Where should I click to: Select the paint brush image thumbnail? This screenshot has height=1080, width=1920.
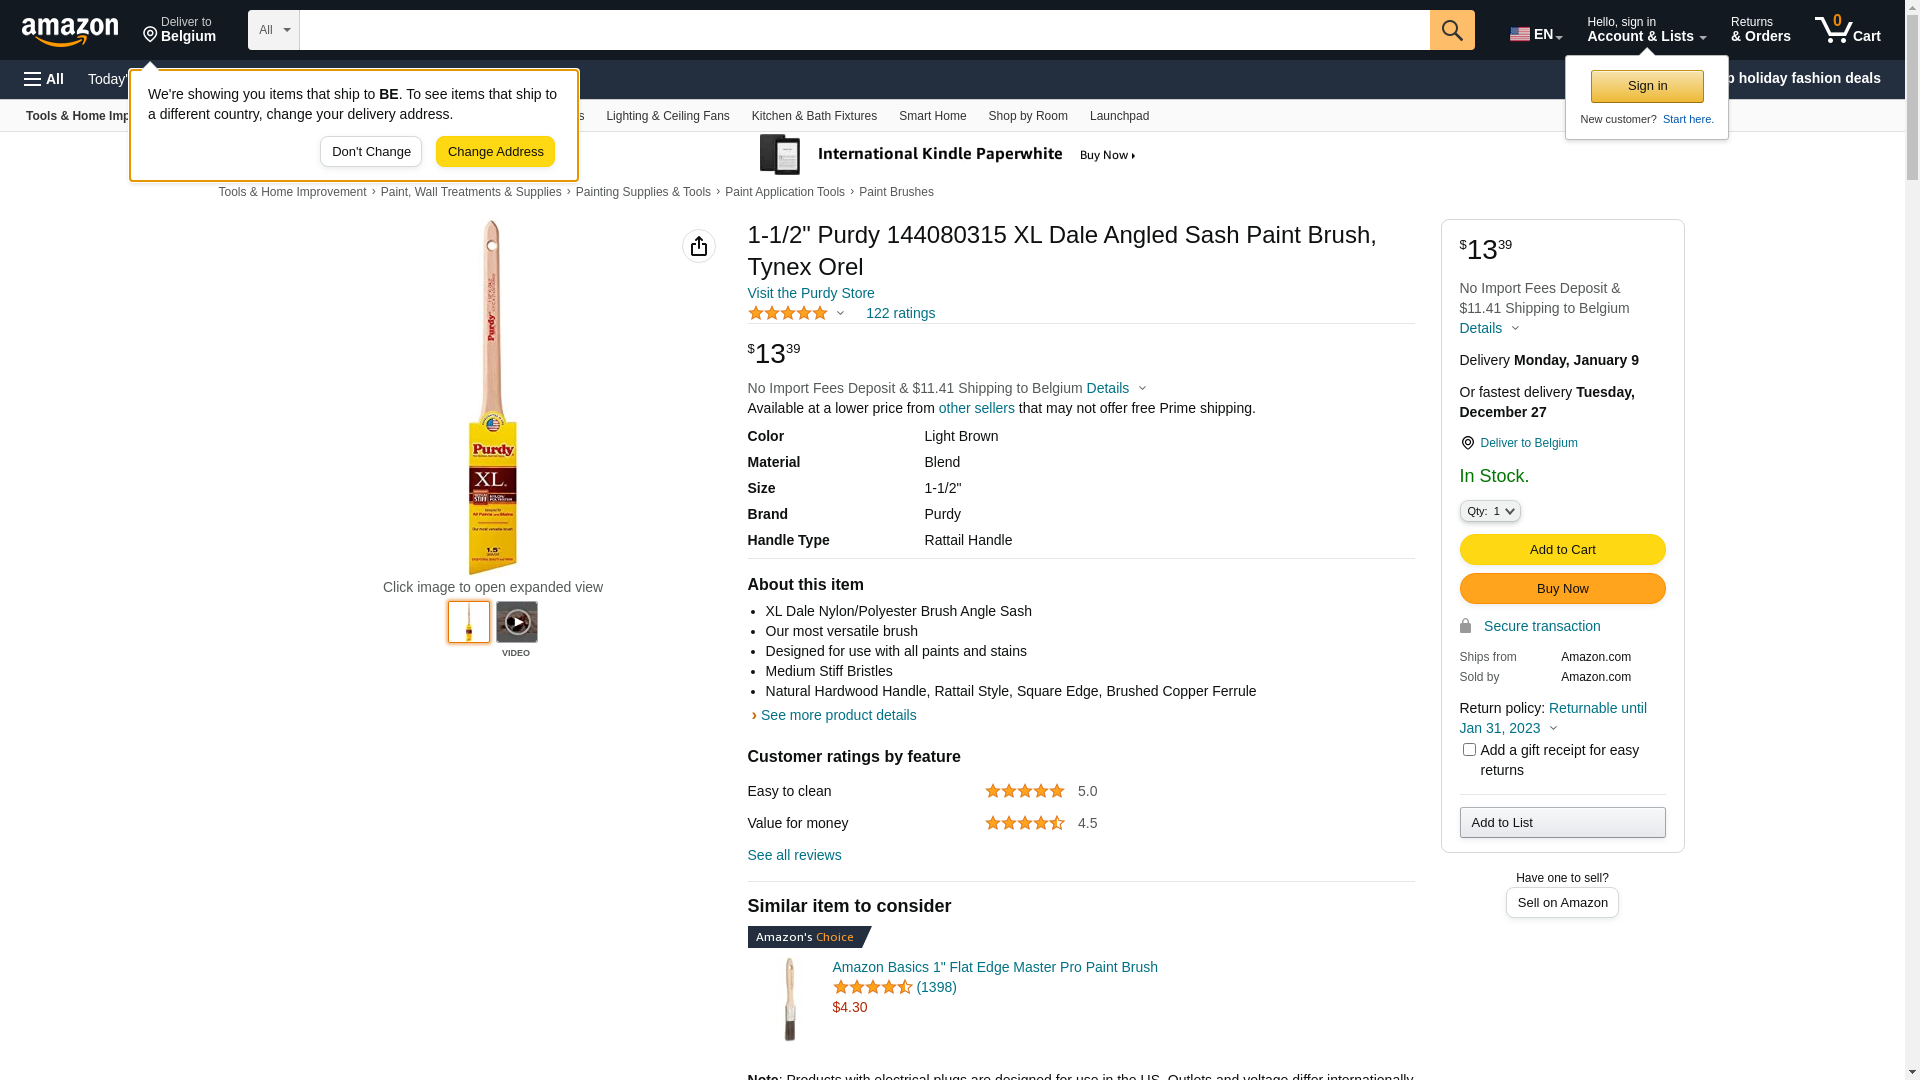click(469, 622)
